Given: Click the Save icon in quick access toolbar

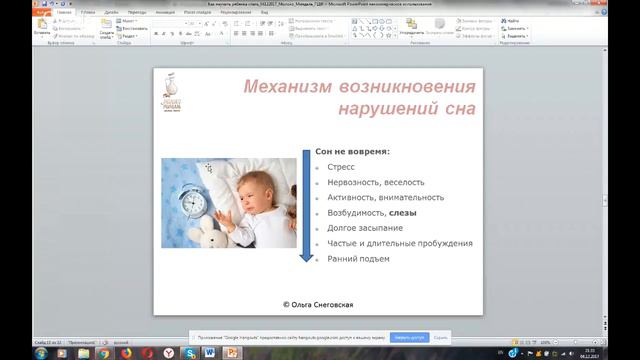Looking at the screenshot, I should point(44,4).
